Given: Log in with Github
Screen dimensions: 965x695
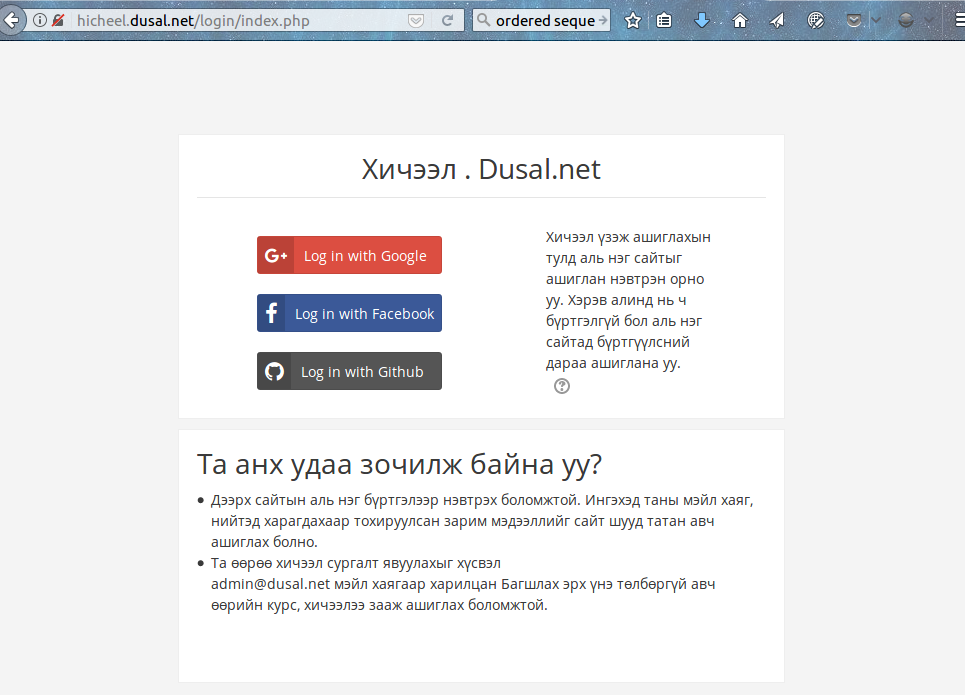Looking at the screenshot, I should pyautogui.click(x=349, y=371).
